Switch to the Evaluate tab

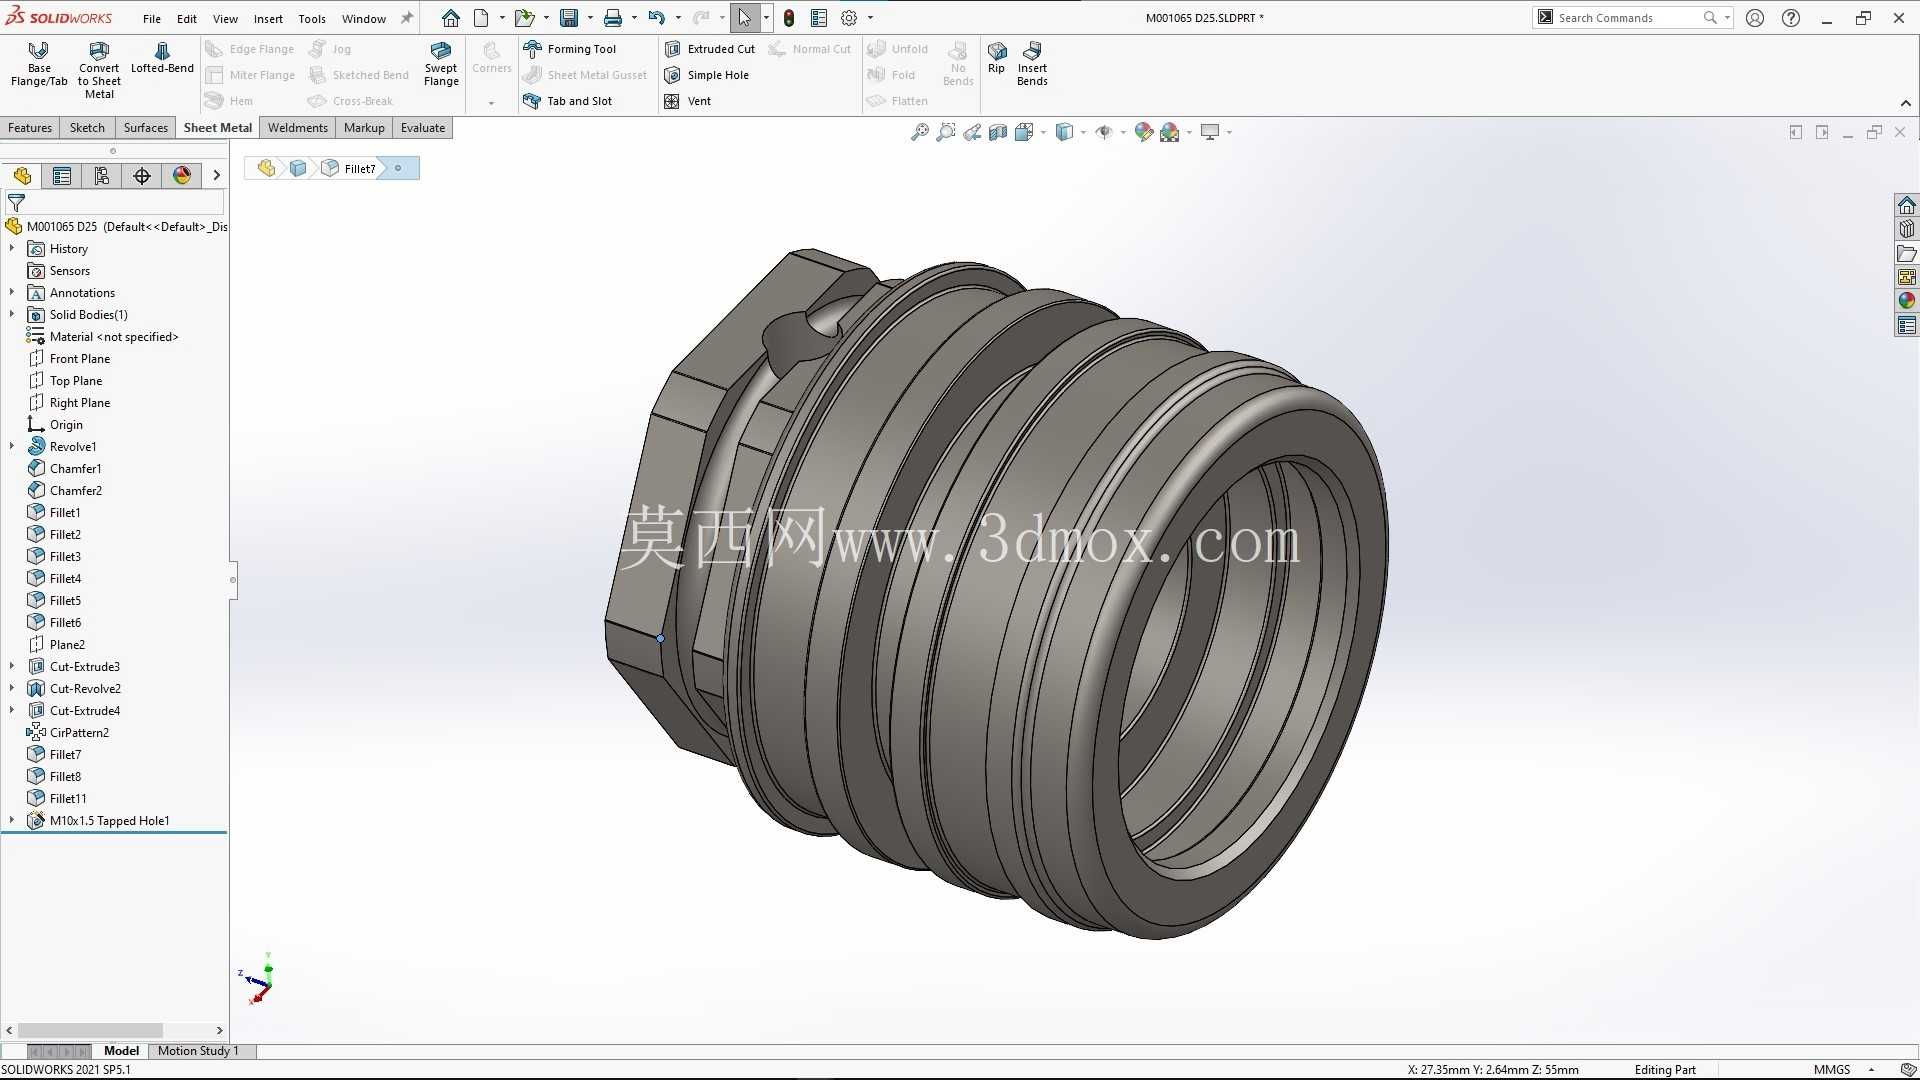pos(423,128)
